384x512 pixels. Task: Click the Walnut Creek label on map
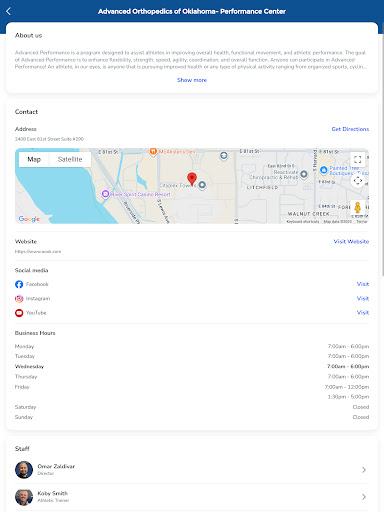tap(308, 214)
